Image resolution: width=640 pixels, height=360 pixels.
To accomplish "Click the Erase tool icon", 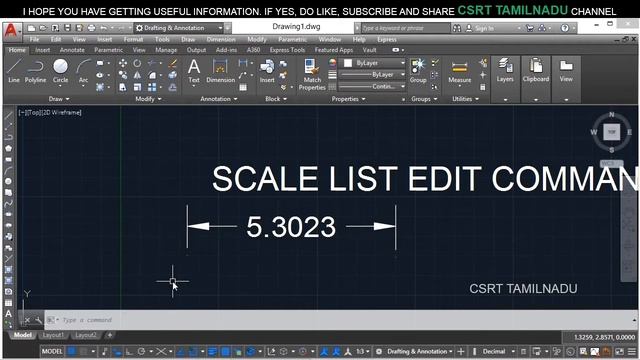I will point(173,63).
